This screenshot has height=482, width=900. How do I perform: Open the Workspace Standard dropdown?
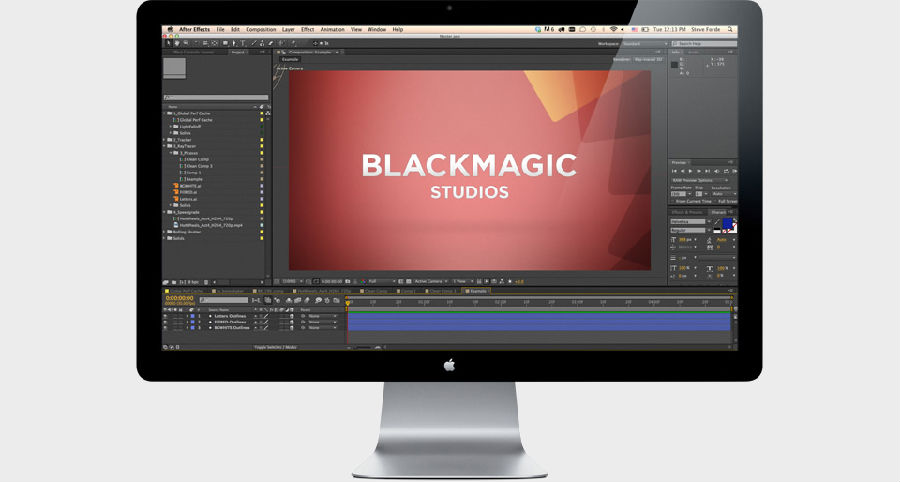click(646, 44)
